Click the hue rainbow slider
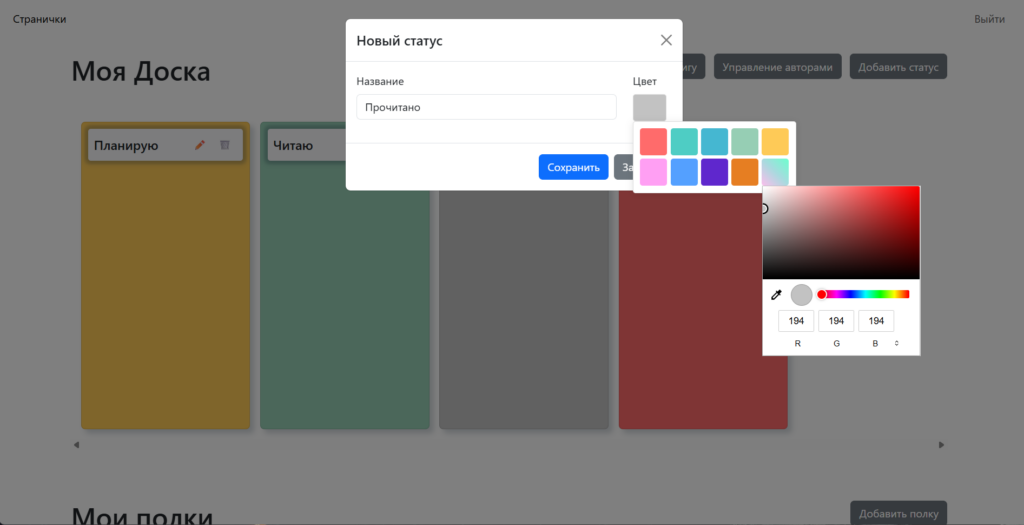Screen dimensions: 1024x525 (x=865, y=294)
